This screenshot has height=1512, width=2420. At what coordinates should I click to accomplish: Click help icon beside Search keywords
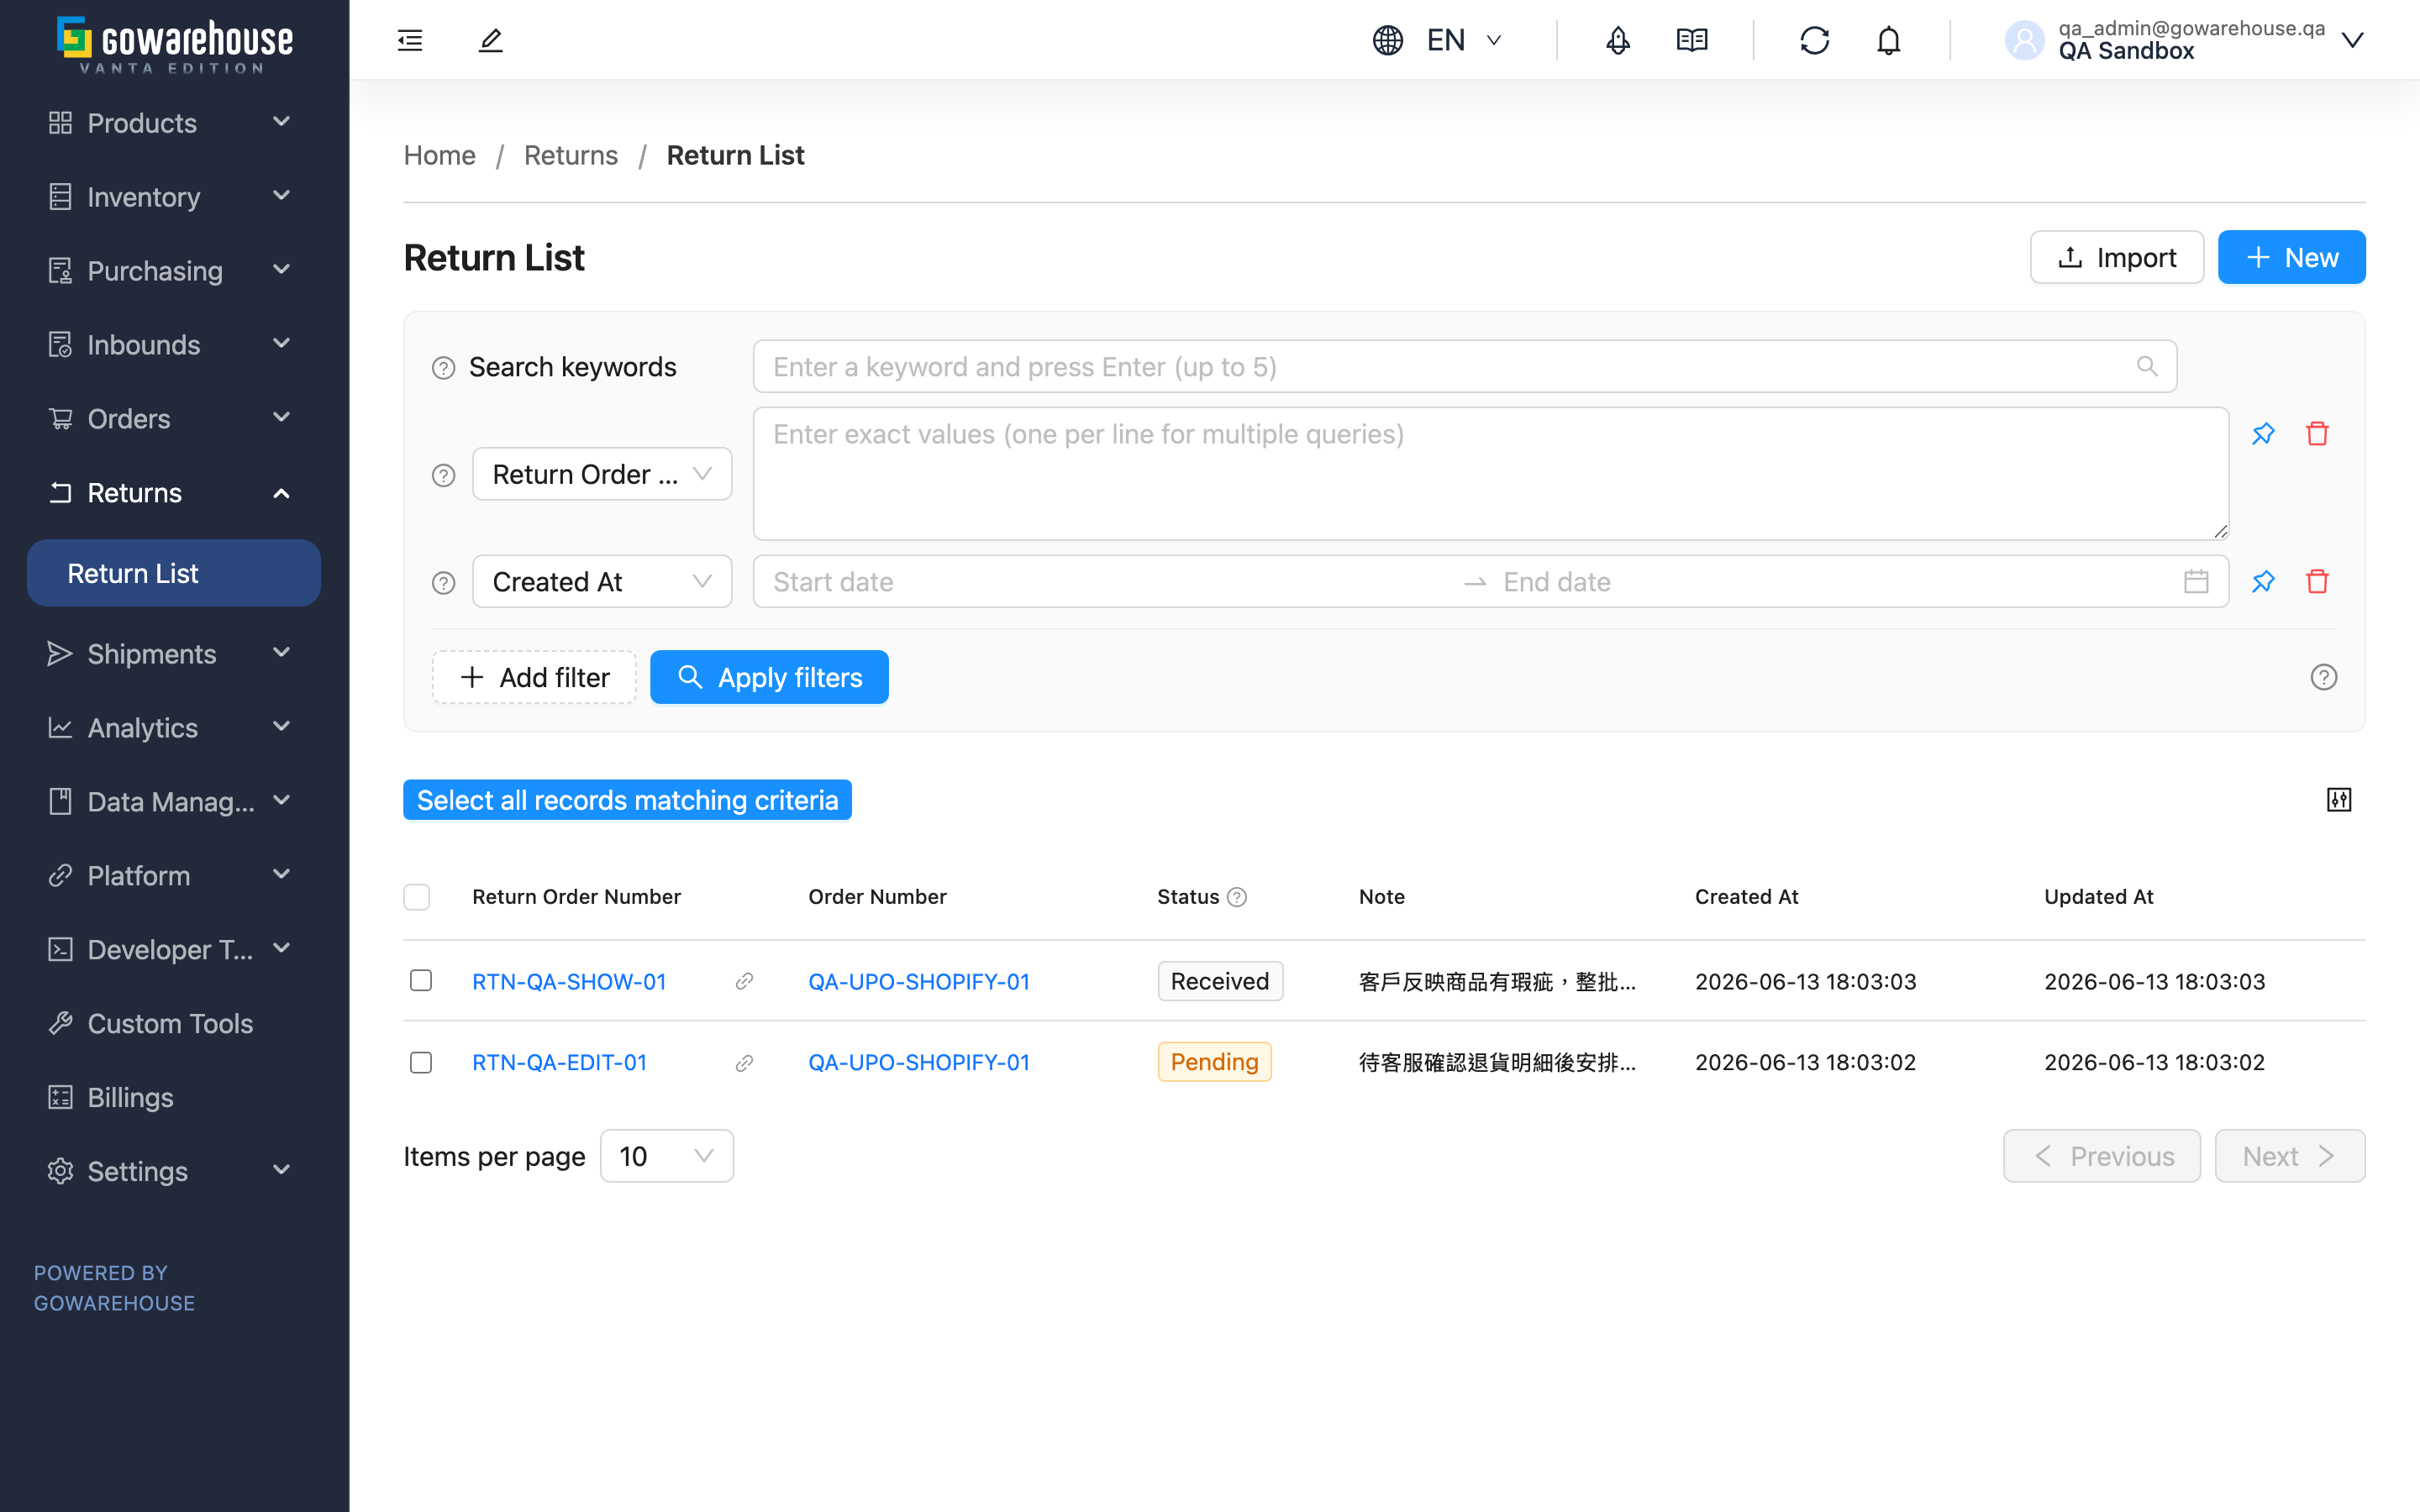click(443, 368)
